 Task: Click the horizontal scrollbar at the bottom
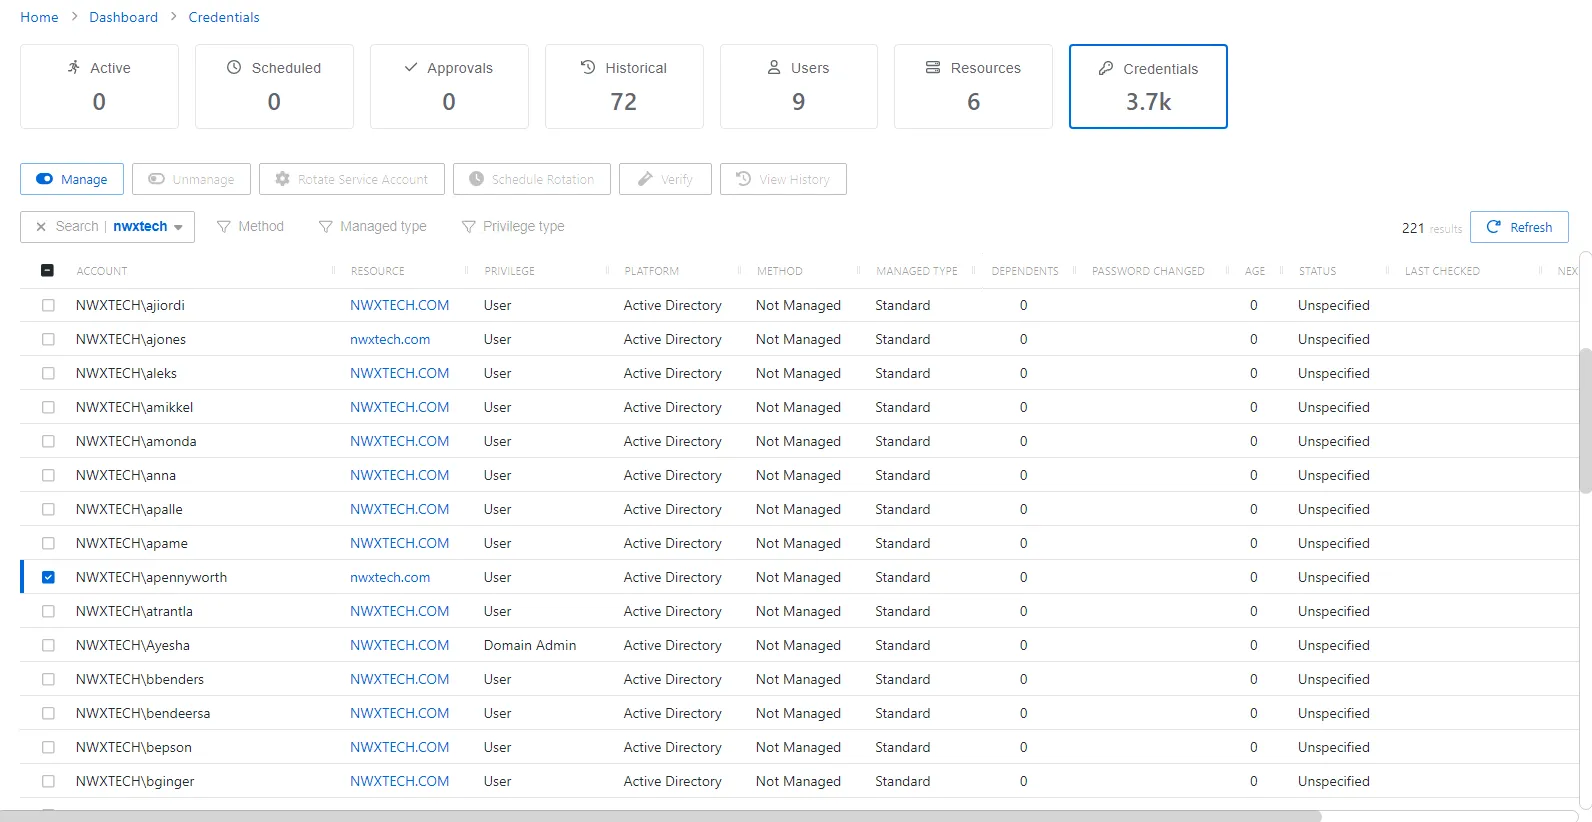click(x=660, y=816)
